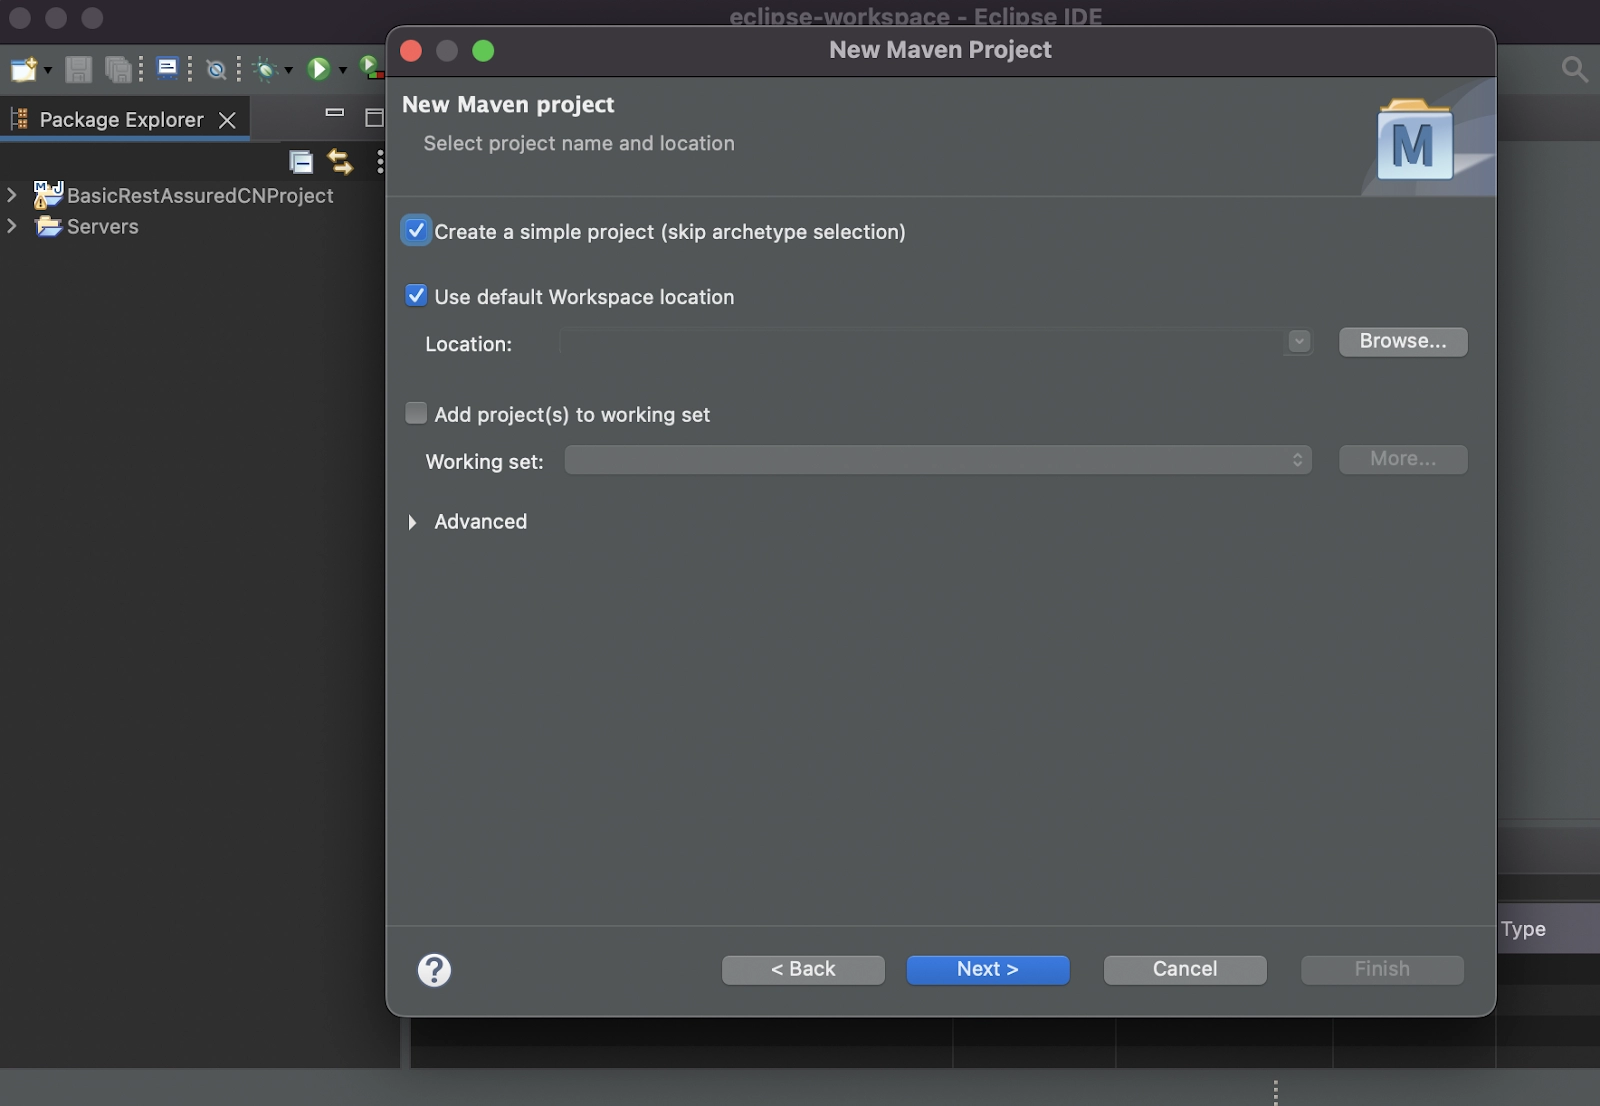Close the Package Explorer tab

228,120
